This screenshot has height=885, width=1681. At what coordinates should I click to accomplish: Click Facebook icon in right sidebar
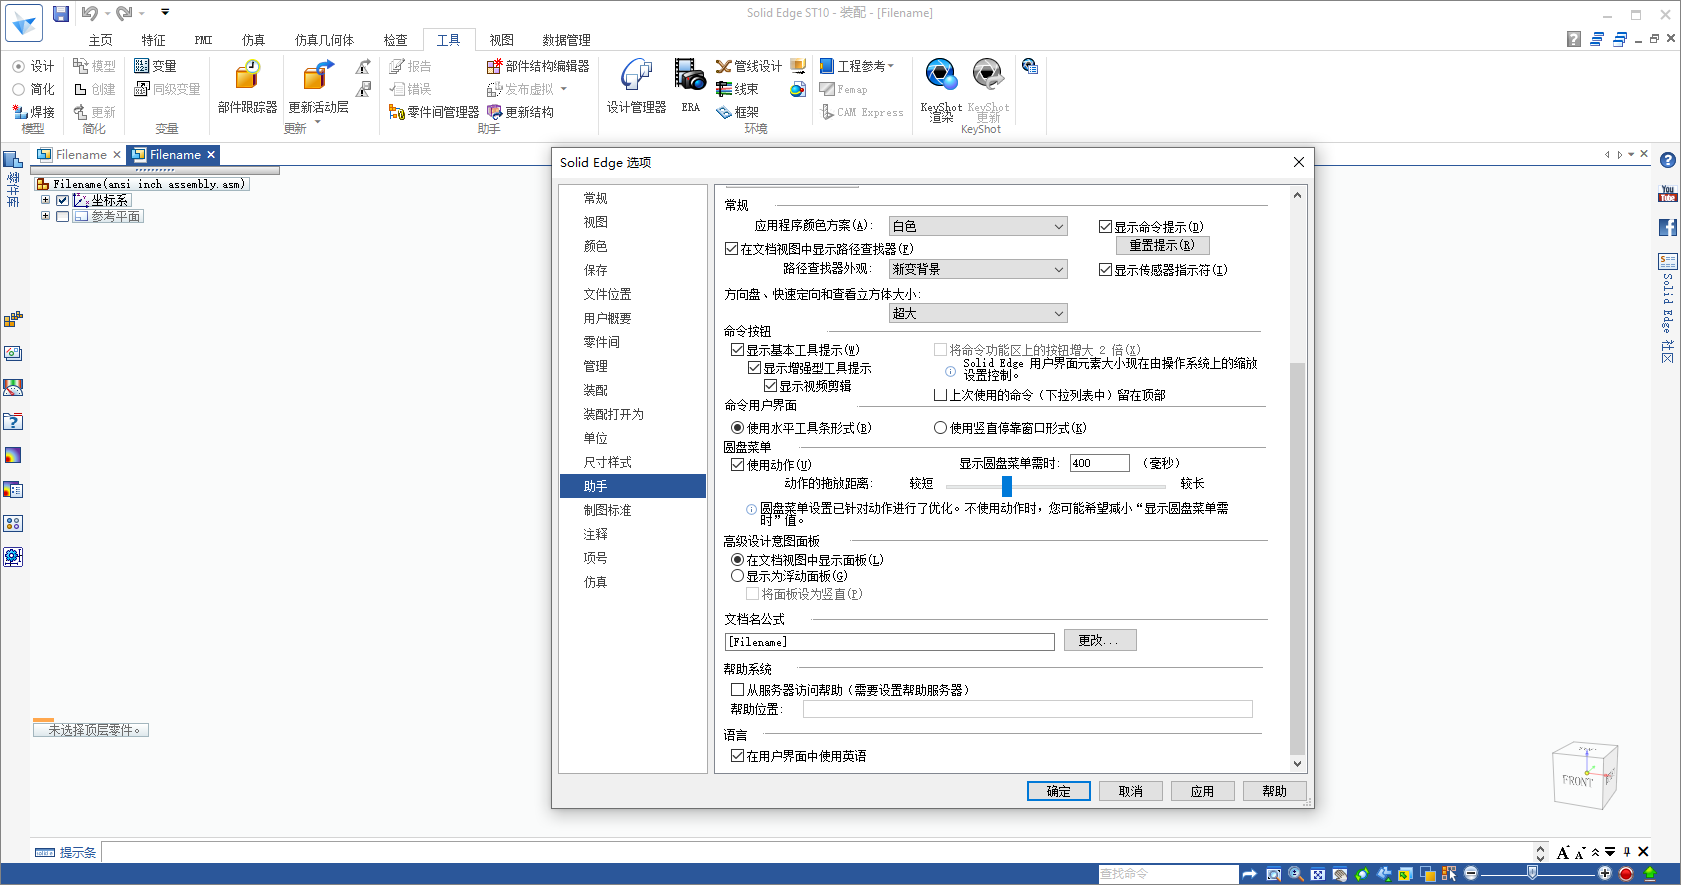(1668, 228)
